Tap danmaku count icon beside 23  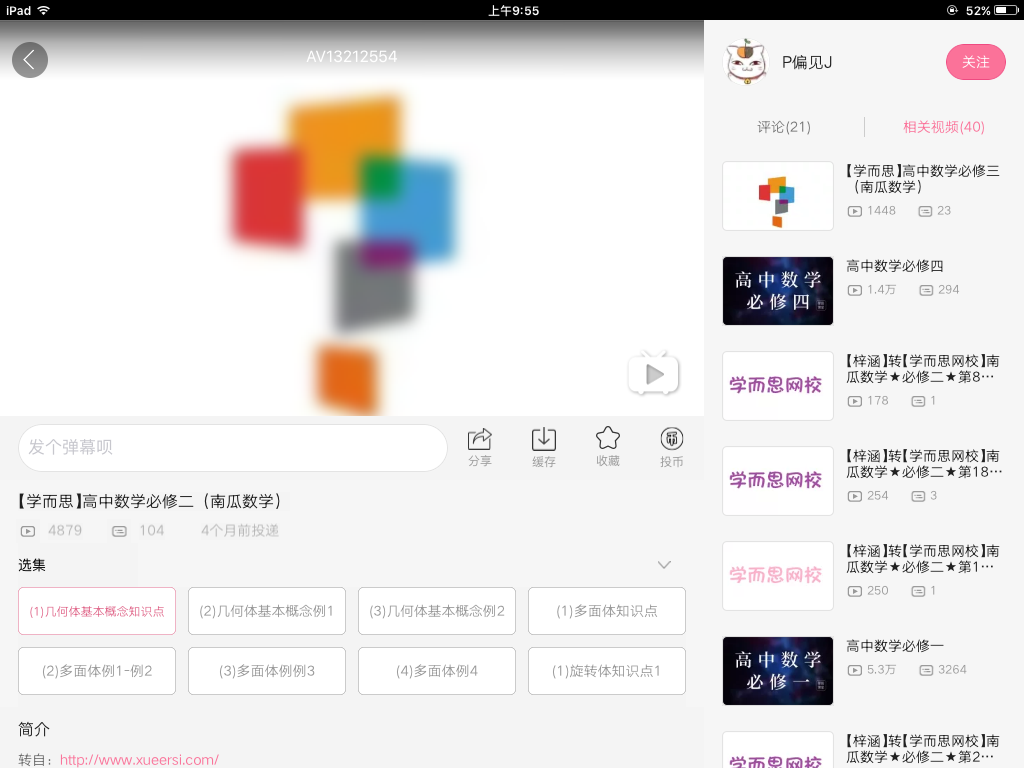925,211
